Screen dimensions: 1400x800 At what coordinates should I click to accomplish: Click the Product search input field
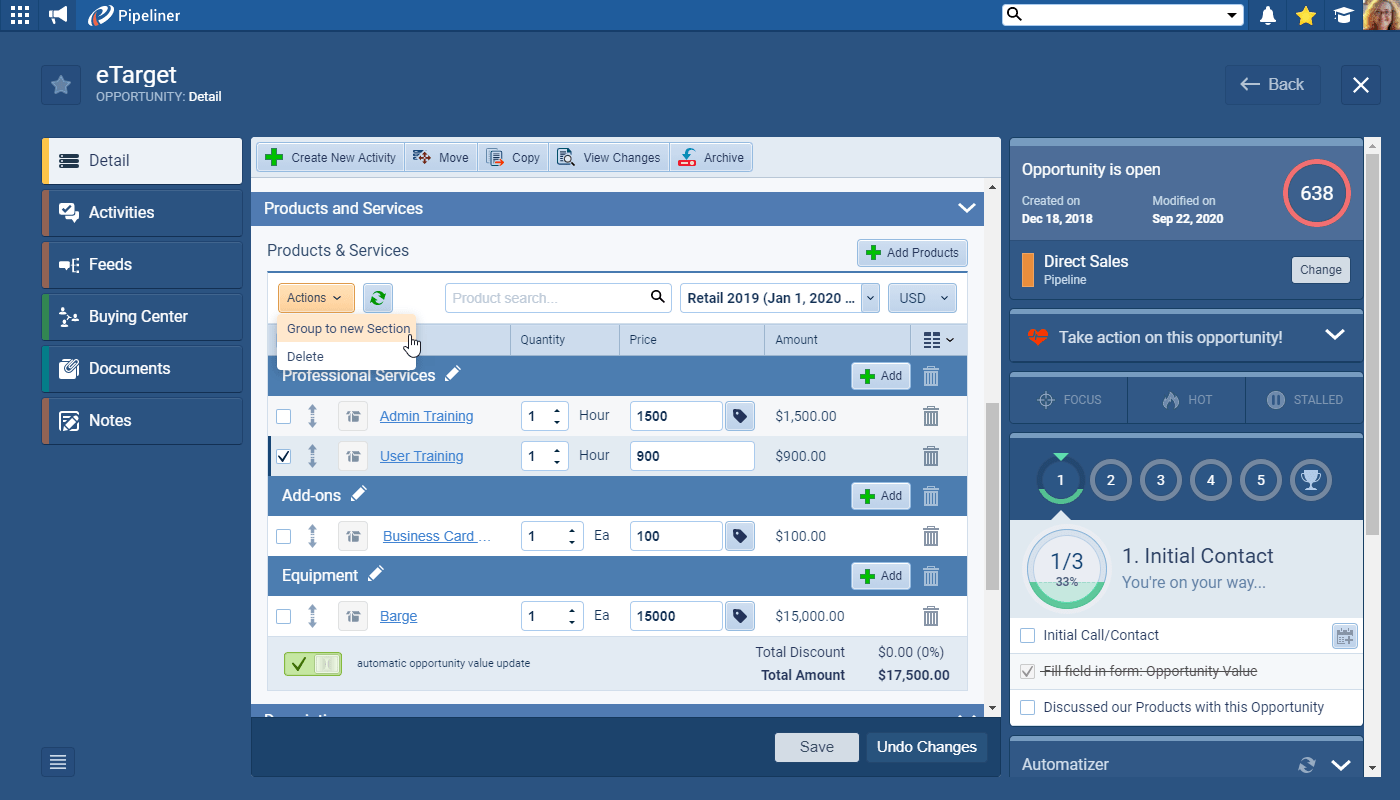pos(548,298)
